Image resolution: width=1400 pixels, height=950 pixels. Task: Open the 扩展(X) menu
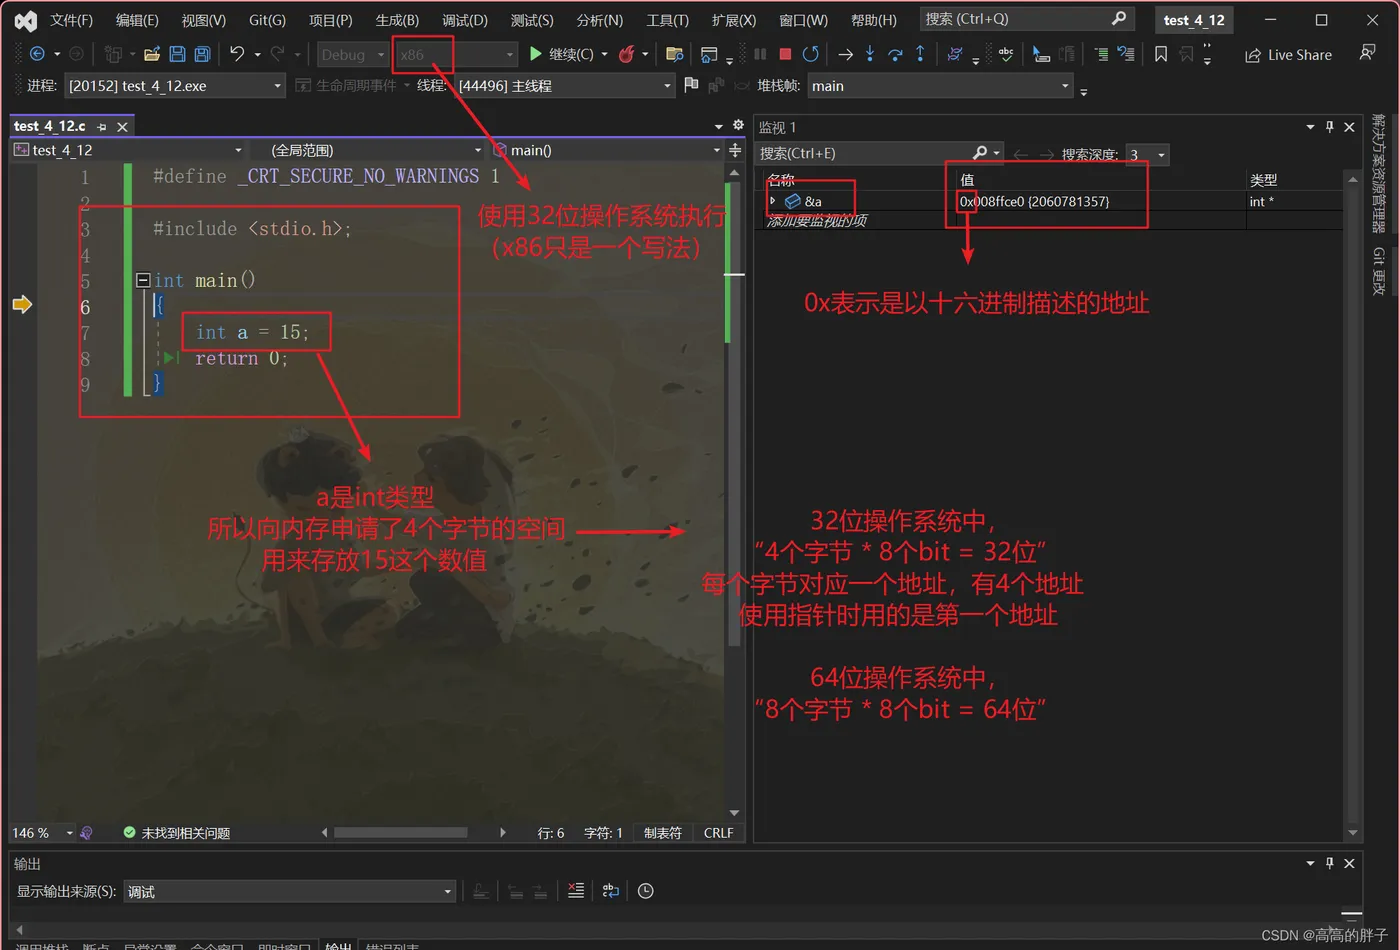tap(733, 20)
